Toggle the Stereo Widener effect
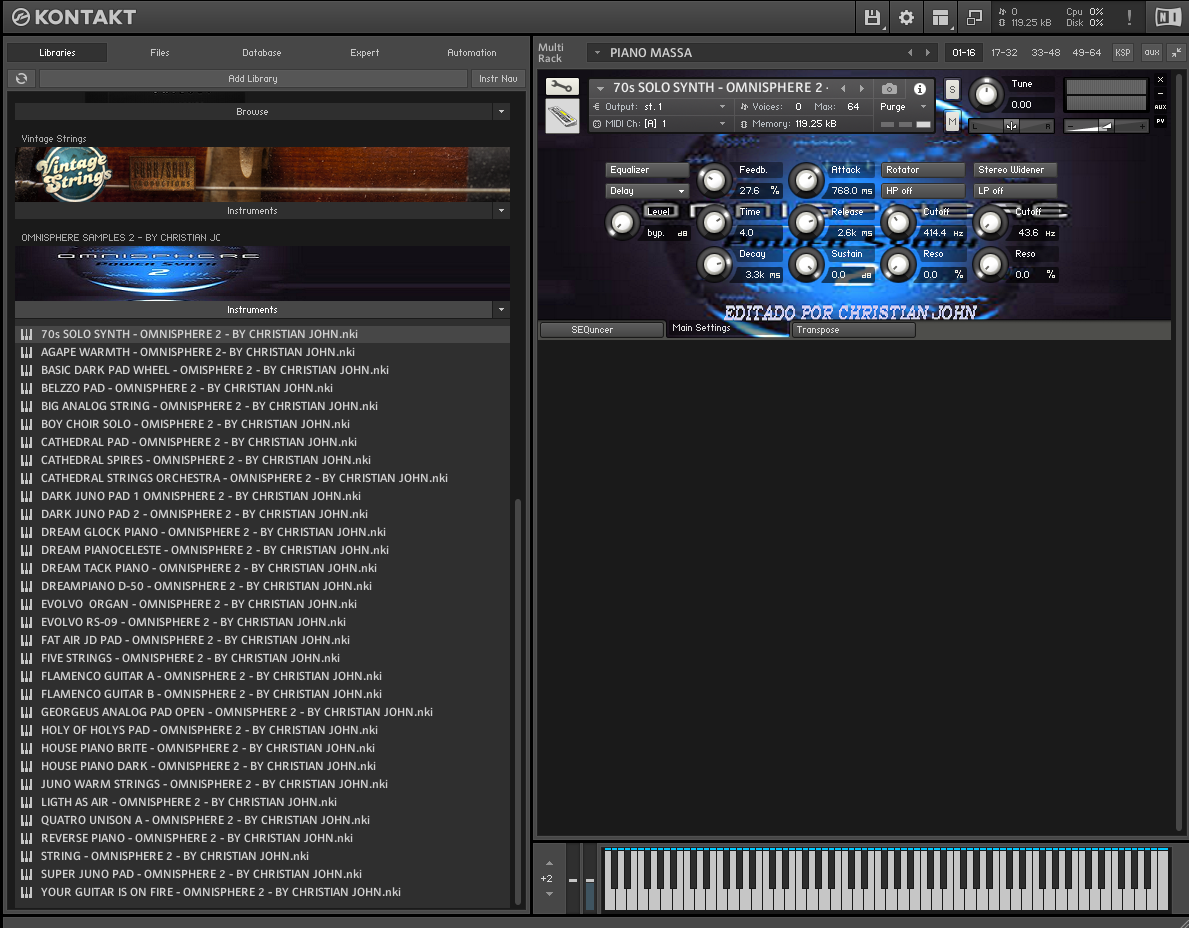The width and height of the screenshot is (1189, 928). click(x=1015, y=170)
